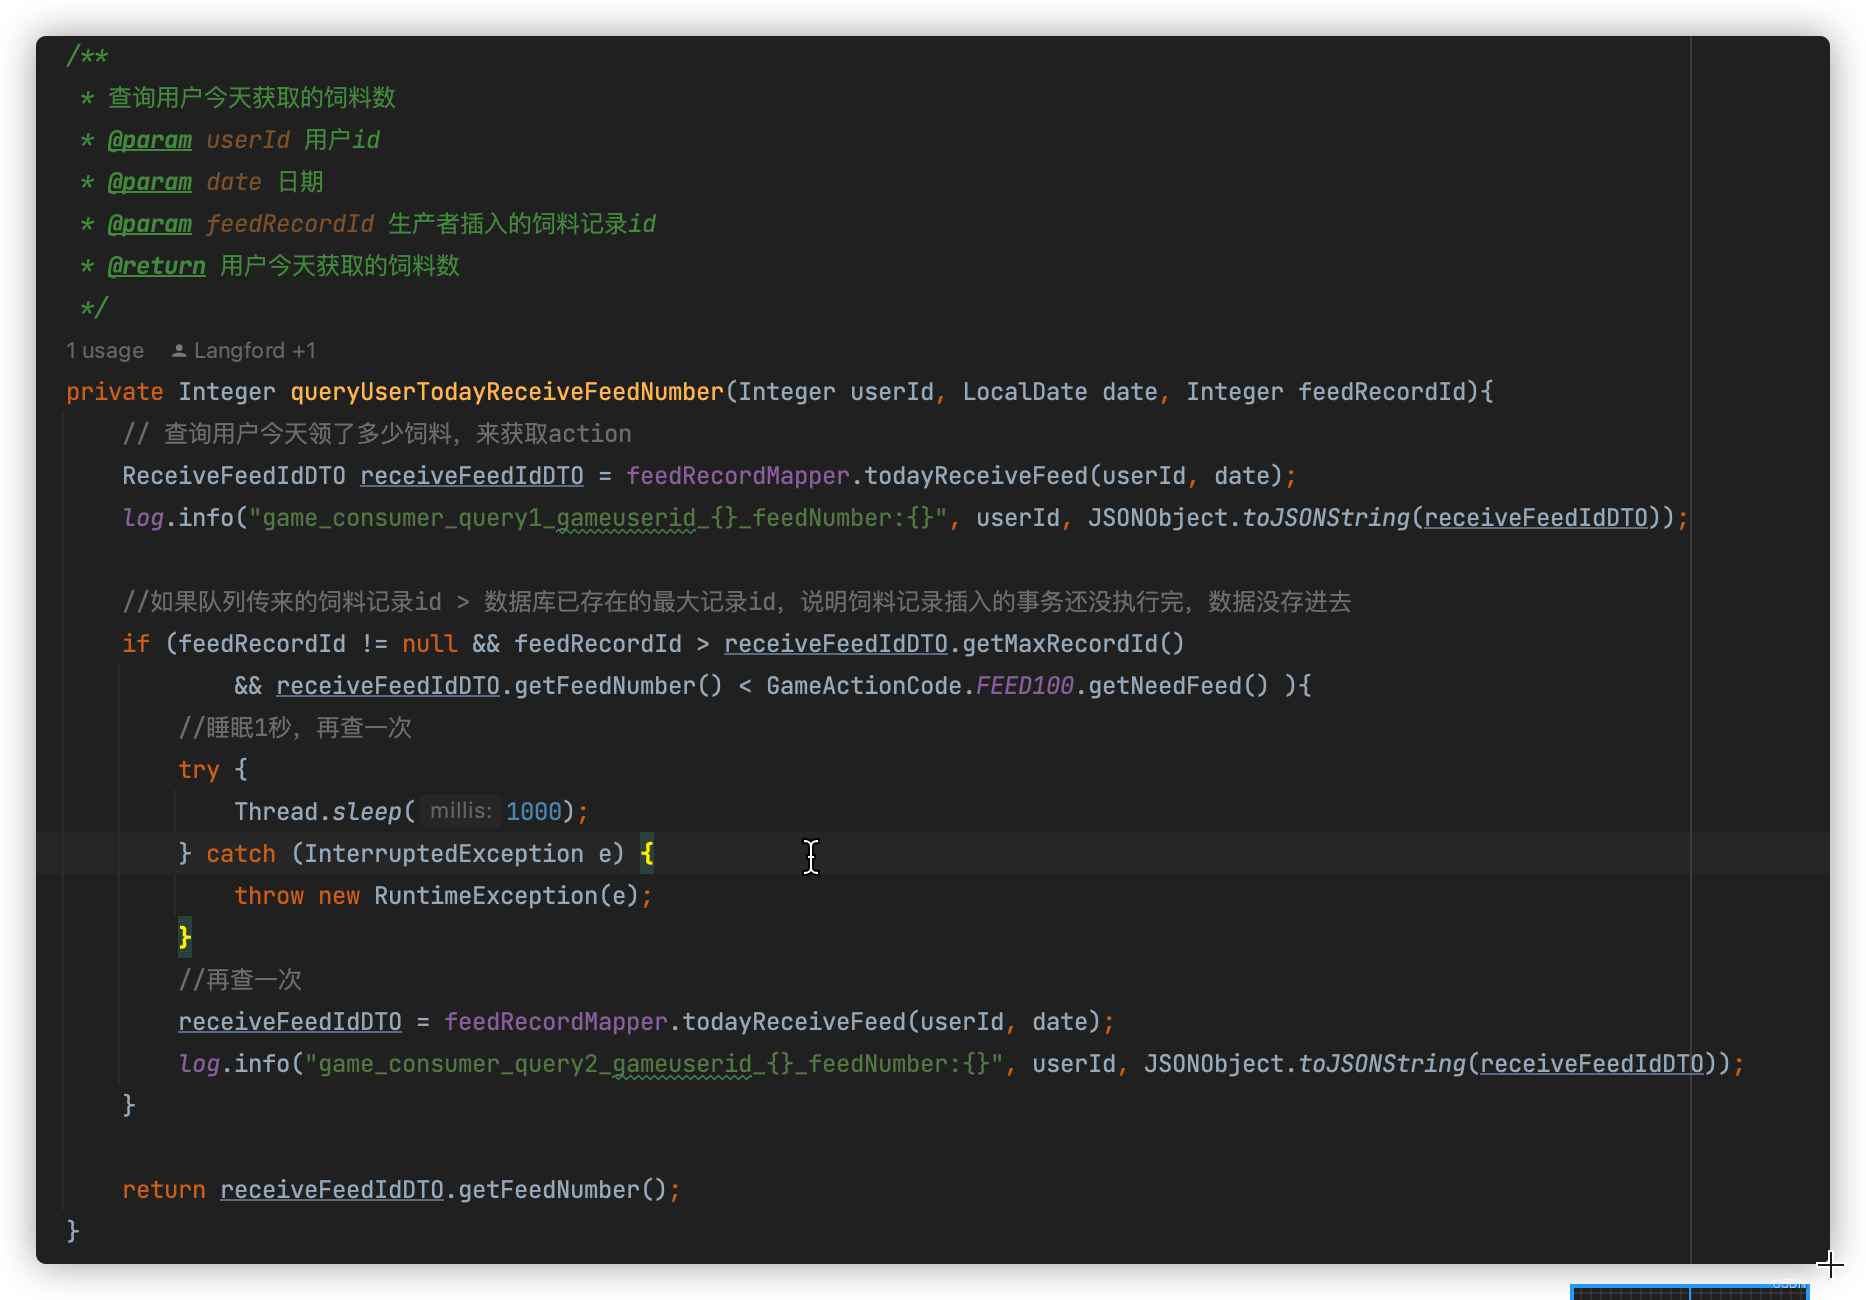Click the comment '//睡眠1秒，再查一次'
Image resolution: width=1866 pixels, height=1300 pixels.
coord(295,728)
